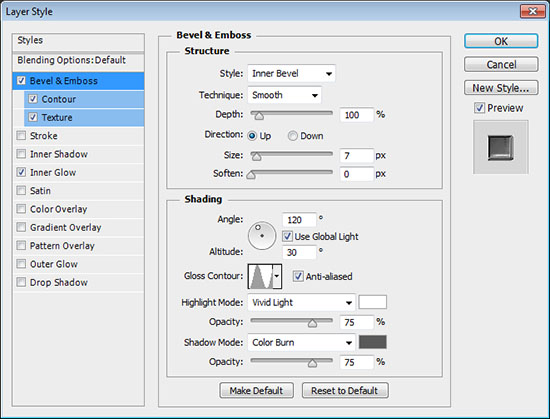Open the Highlight Mode Vivid Light dropdown
The image size is (550, 419).
(301, 302)
